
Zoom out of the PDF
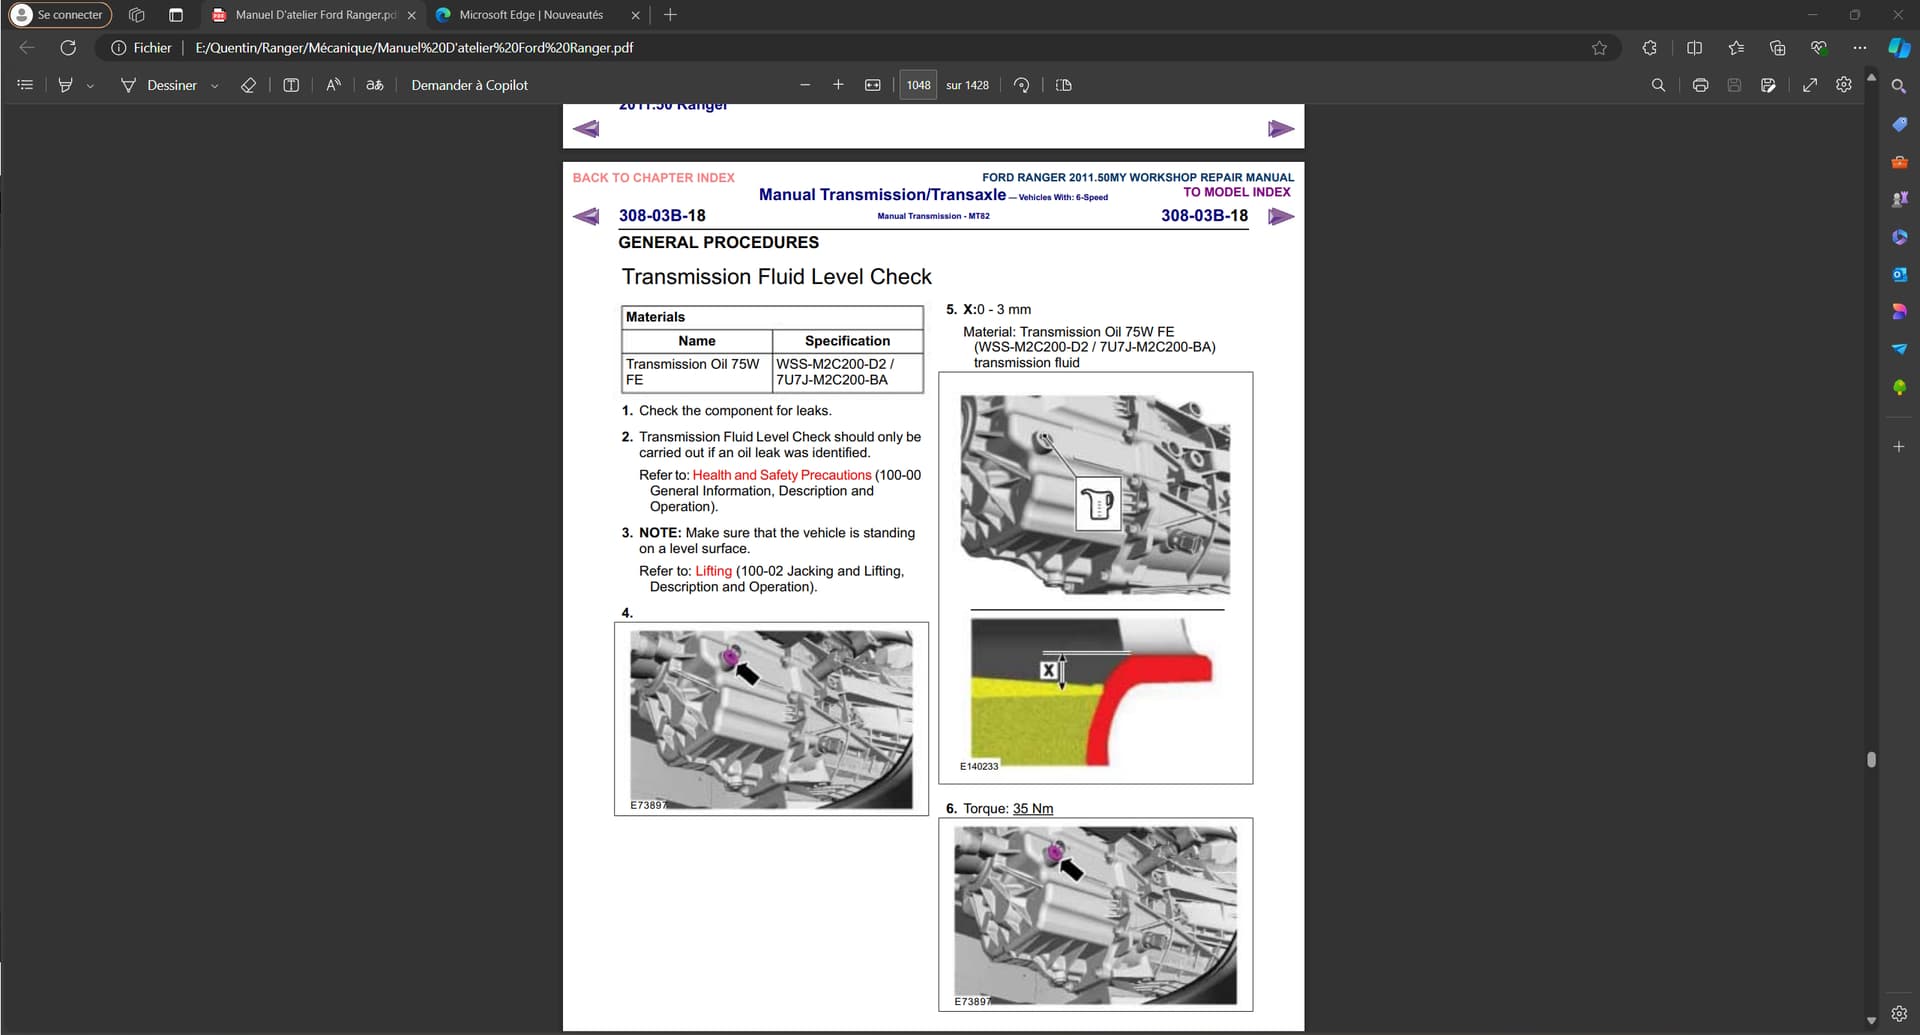coord(805,85)
